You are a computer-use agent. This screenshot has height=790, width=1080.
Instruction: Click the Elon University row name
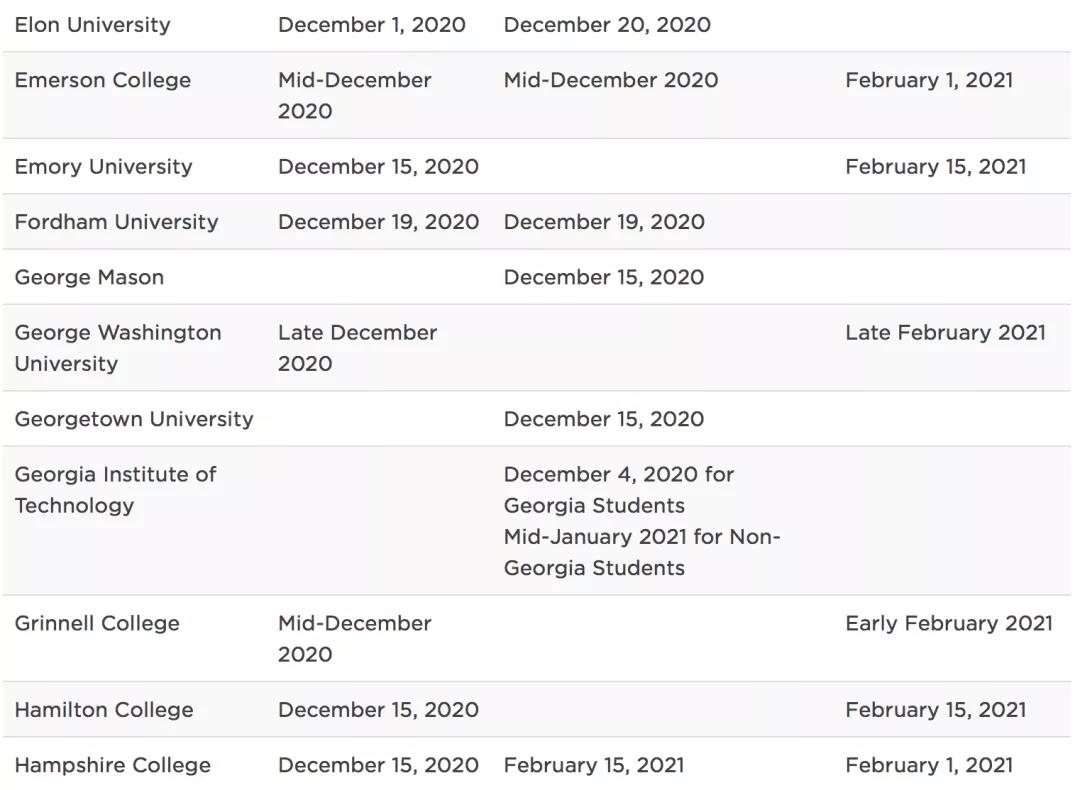(x=92, y=25)
